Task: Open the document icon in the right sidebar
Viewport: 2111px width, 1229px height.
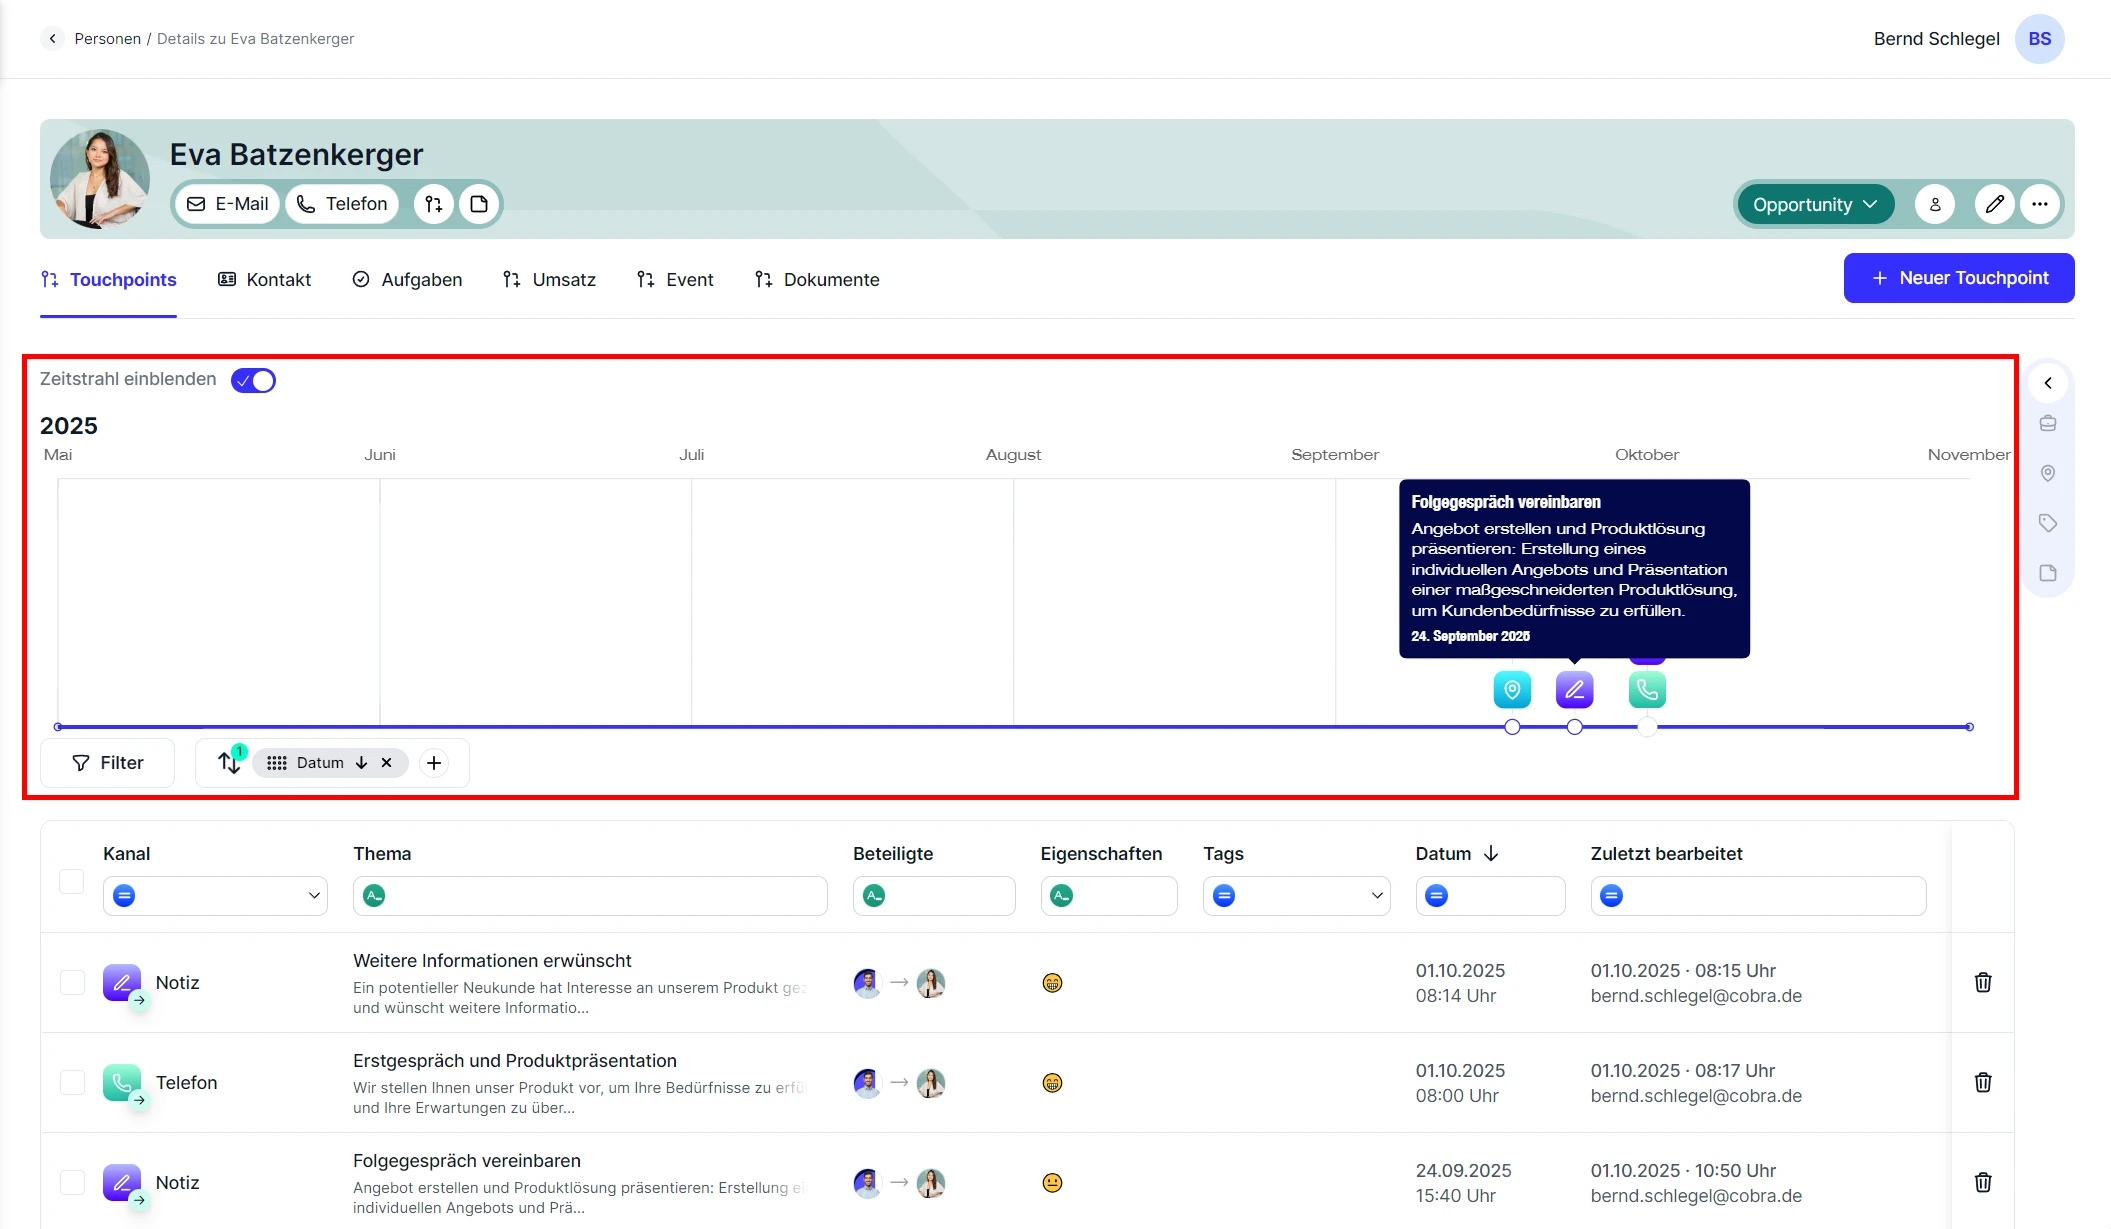Action: pyautogui.click(x=2047, y=572)
